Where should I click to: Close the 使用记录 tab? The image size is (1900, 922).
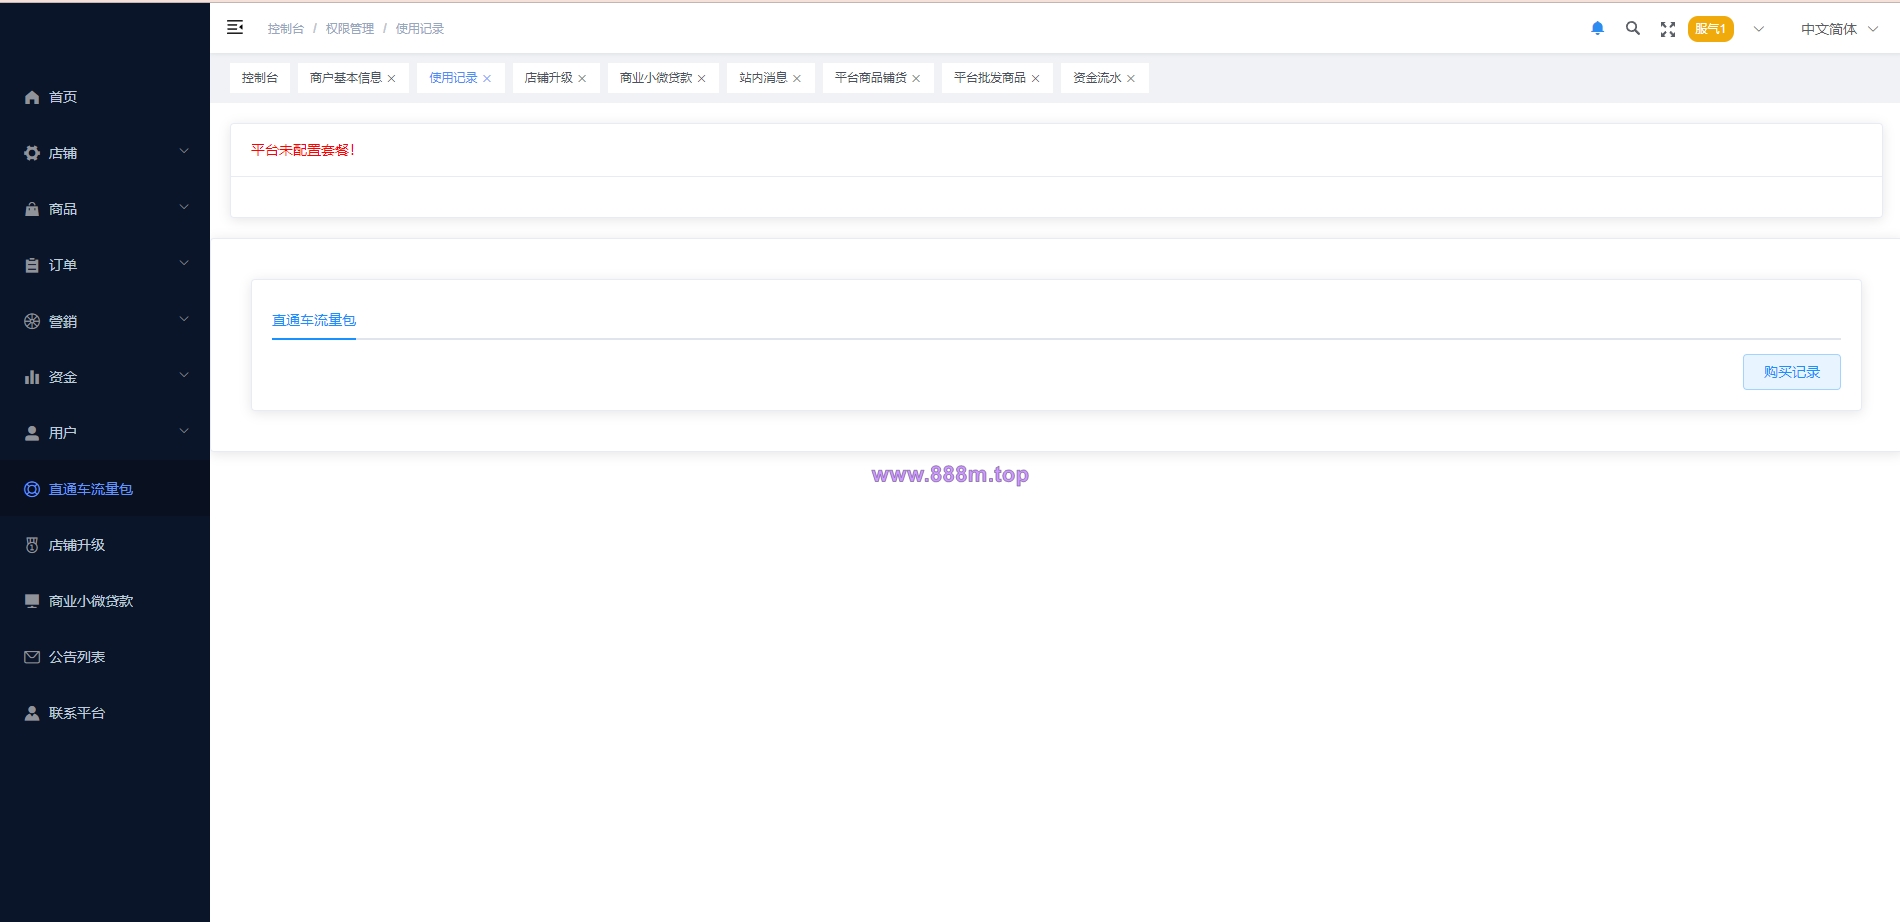tap(487, 78)
